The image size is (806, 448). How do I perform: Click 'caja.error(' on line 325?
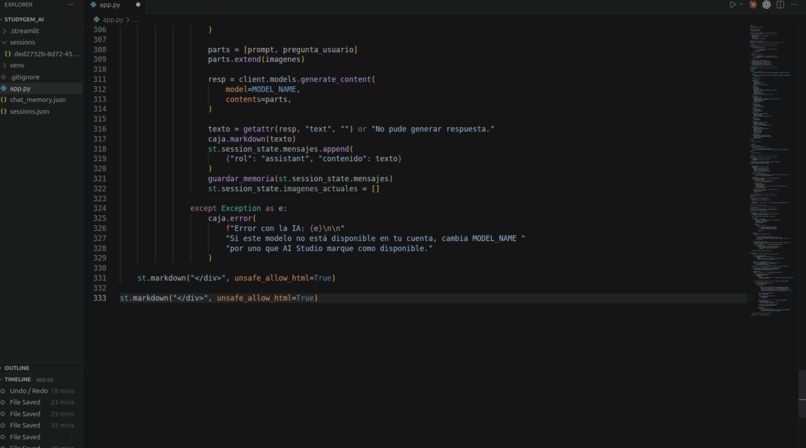pyautogui.click(x=232, y=218)
